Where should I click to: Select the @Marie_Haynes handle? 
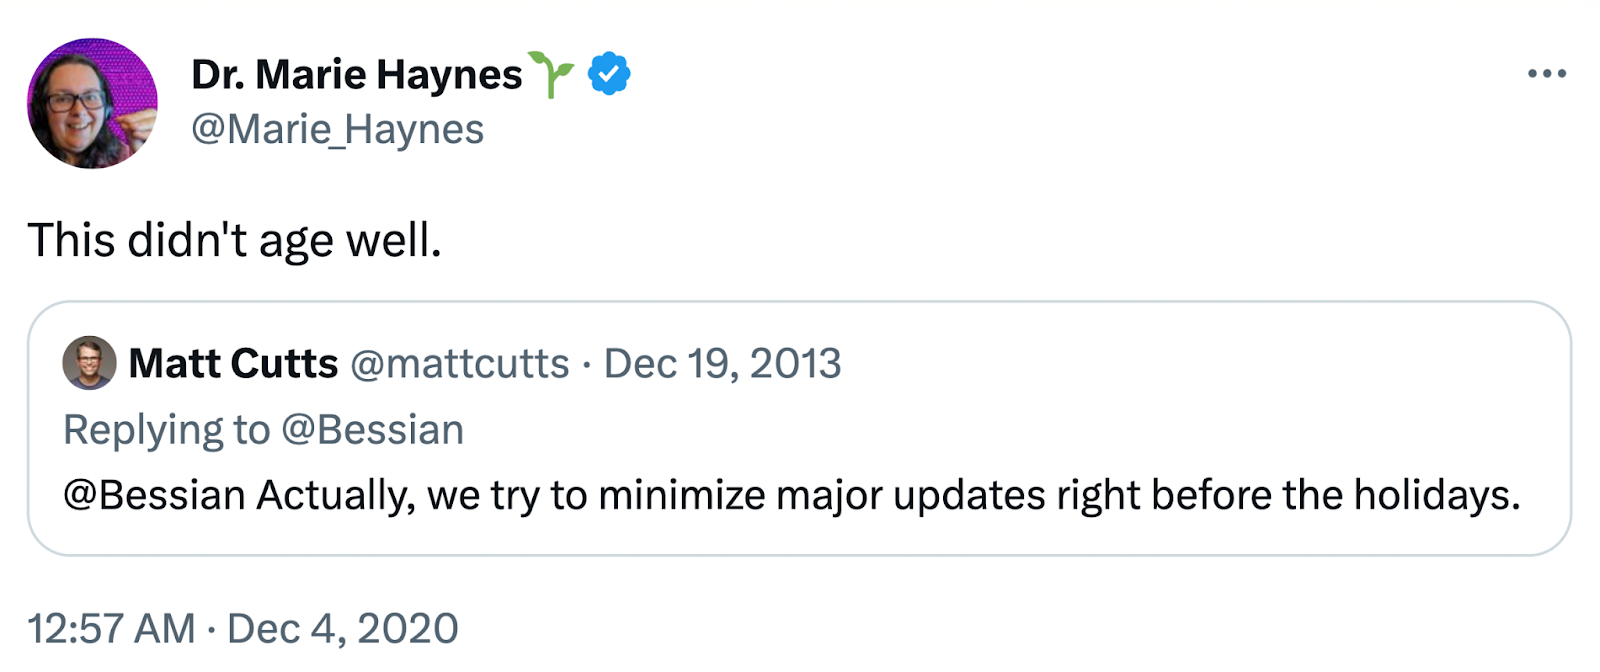337,128
